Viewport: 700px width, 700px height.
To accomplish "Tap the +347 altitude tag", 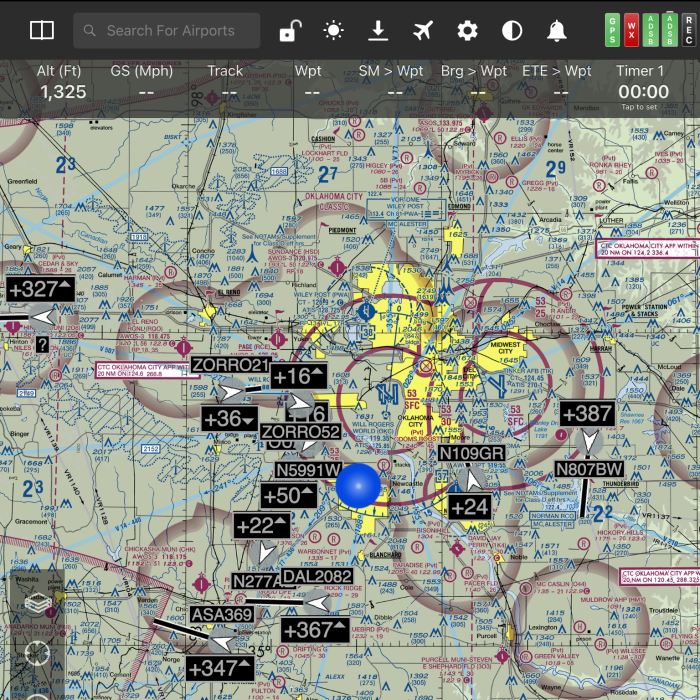I will coord(220,669).
